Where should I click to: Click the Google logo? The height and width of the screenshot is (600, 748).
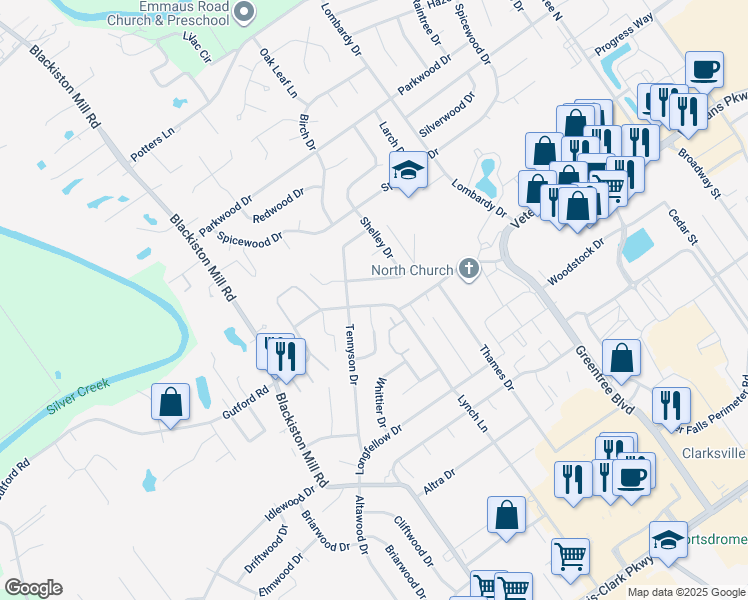click(x=33, y=587)
